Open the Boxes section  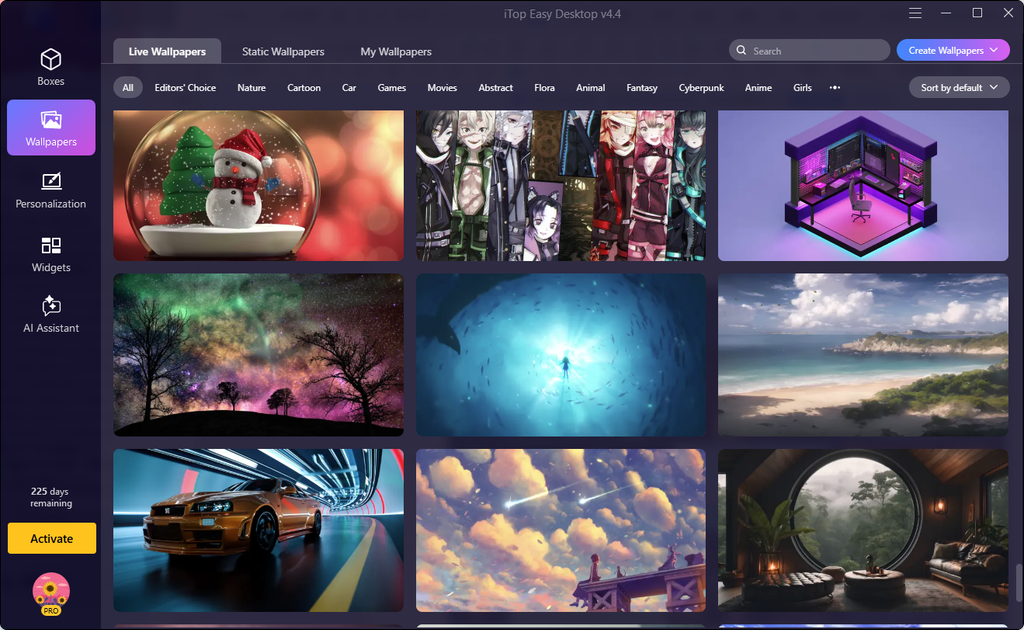click(51, 67)
